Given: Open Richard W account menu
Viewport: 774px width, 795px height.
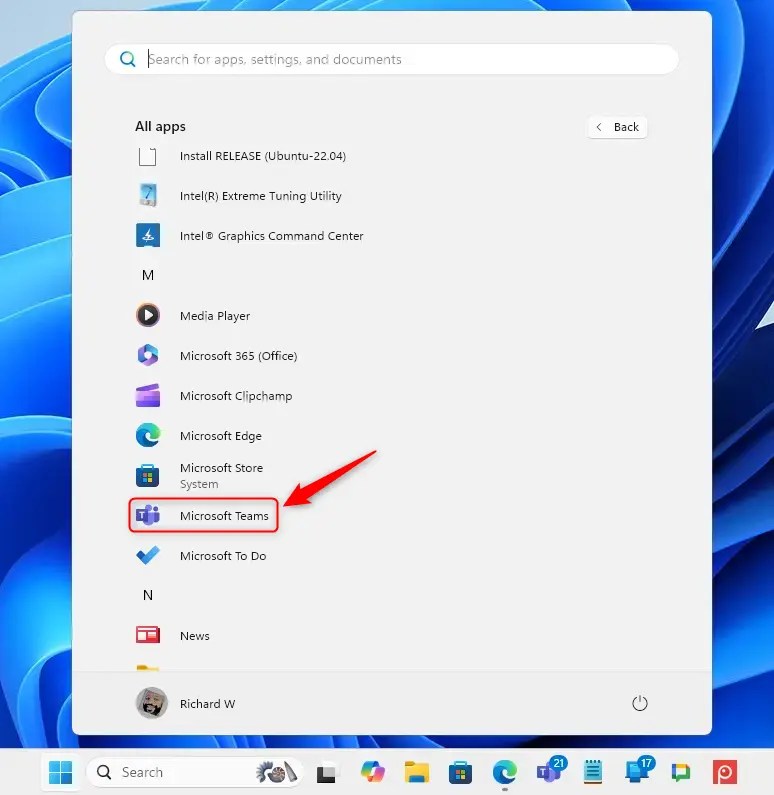Looking at the screenshot, I should point(186,703).
